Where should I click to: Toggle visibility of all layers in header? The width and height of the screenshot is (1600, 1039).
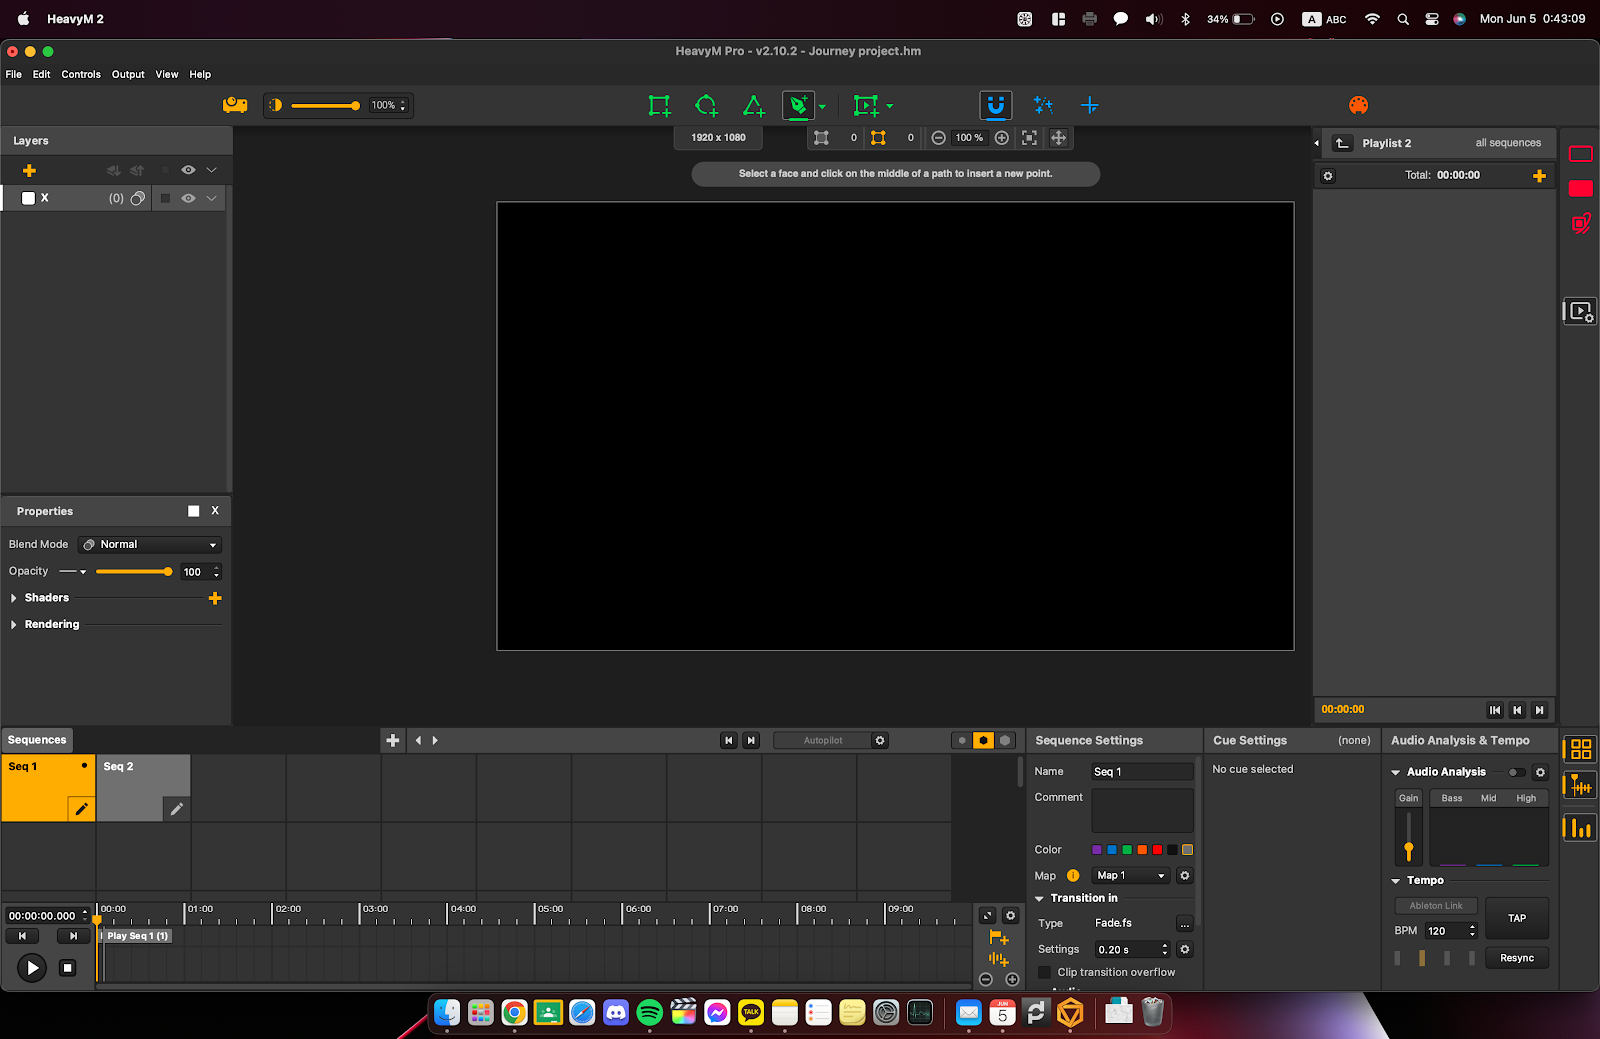tap(188, 170)
